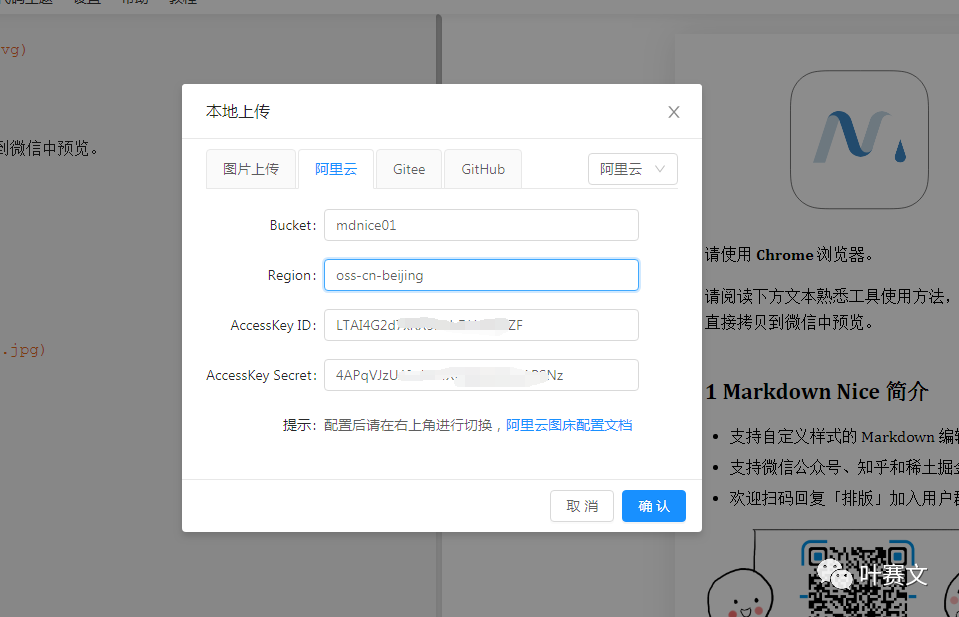Focus the AccessKey ID field
Image resolution: width=959 pixels, height=617 pixels.
pos(481,325)
